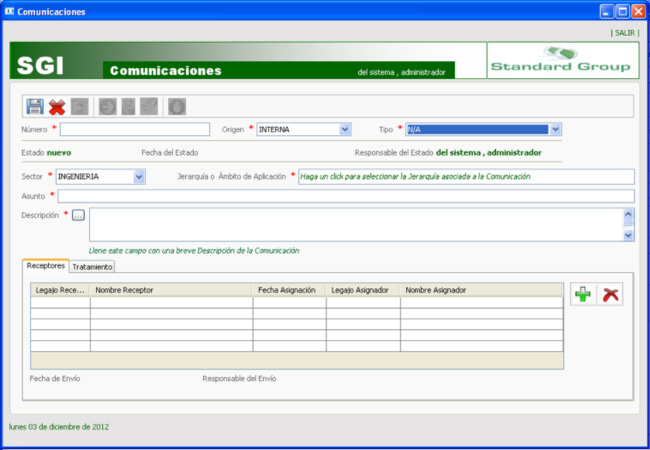Select the Receptores tab
Image resolution: width=650 pixels, height=450 pixels.
coord(46,266)
